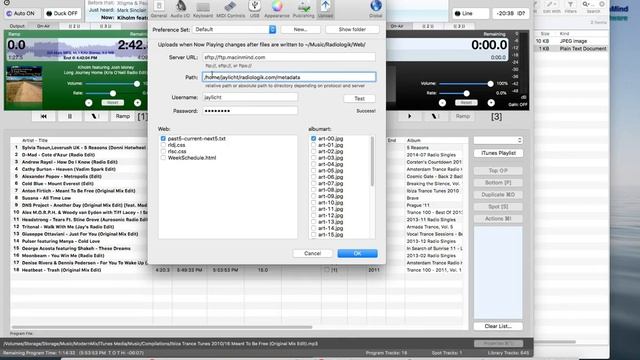Switch to left On-Air player tab
640x360 pixels.
click(43, 26)
